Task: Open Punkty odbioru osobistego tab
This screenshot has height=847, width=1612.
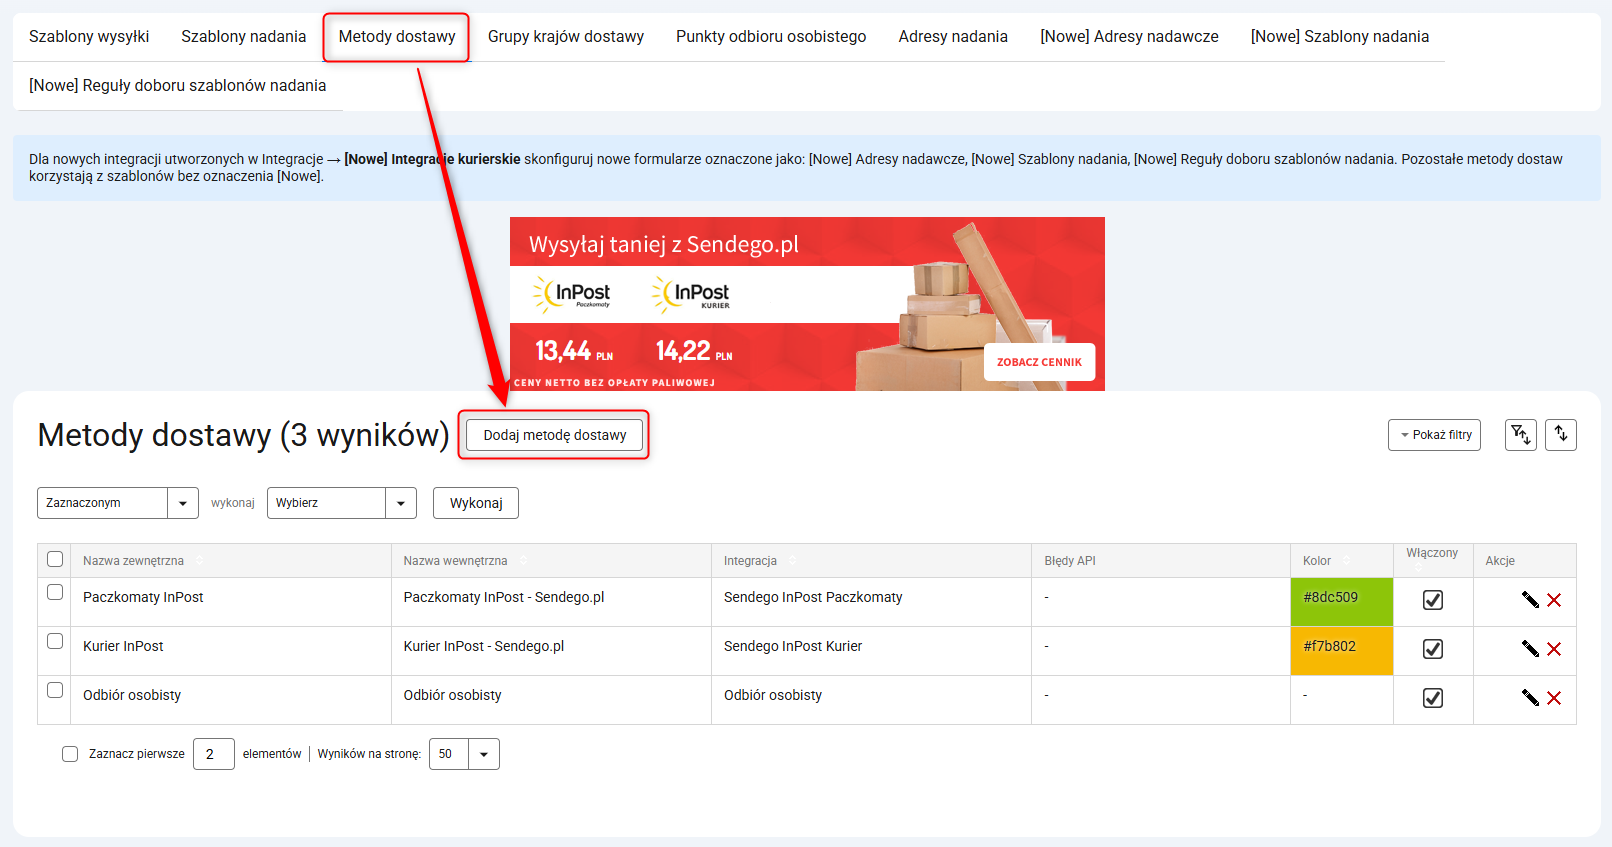Action: click(771, 37)
